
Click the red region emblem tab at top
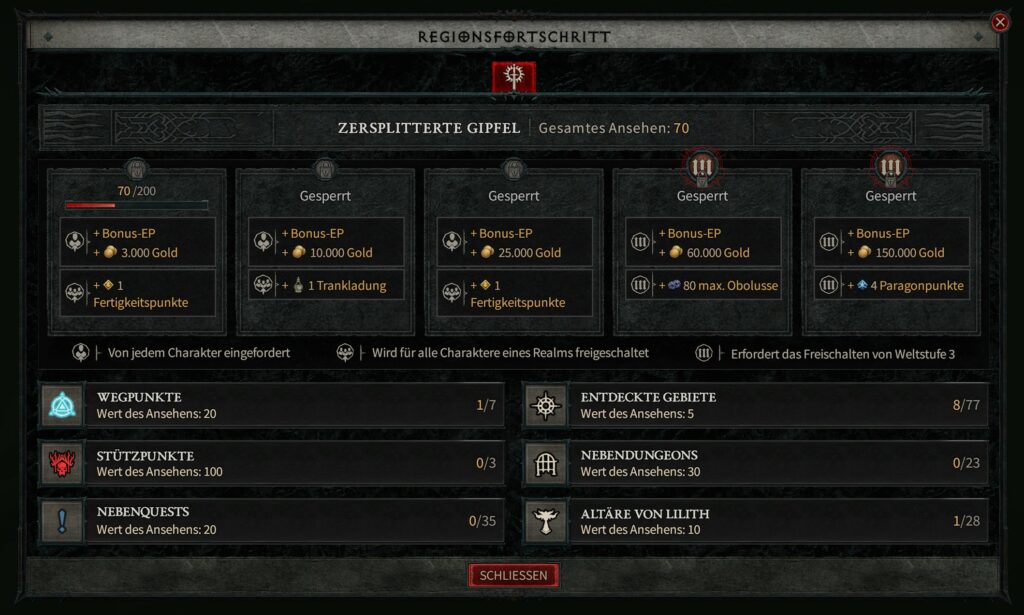(514, 77)
